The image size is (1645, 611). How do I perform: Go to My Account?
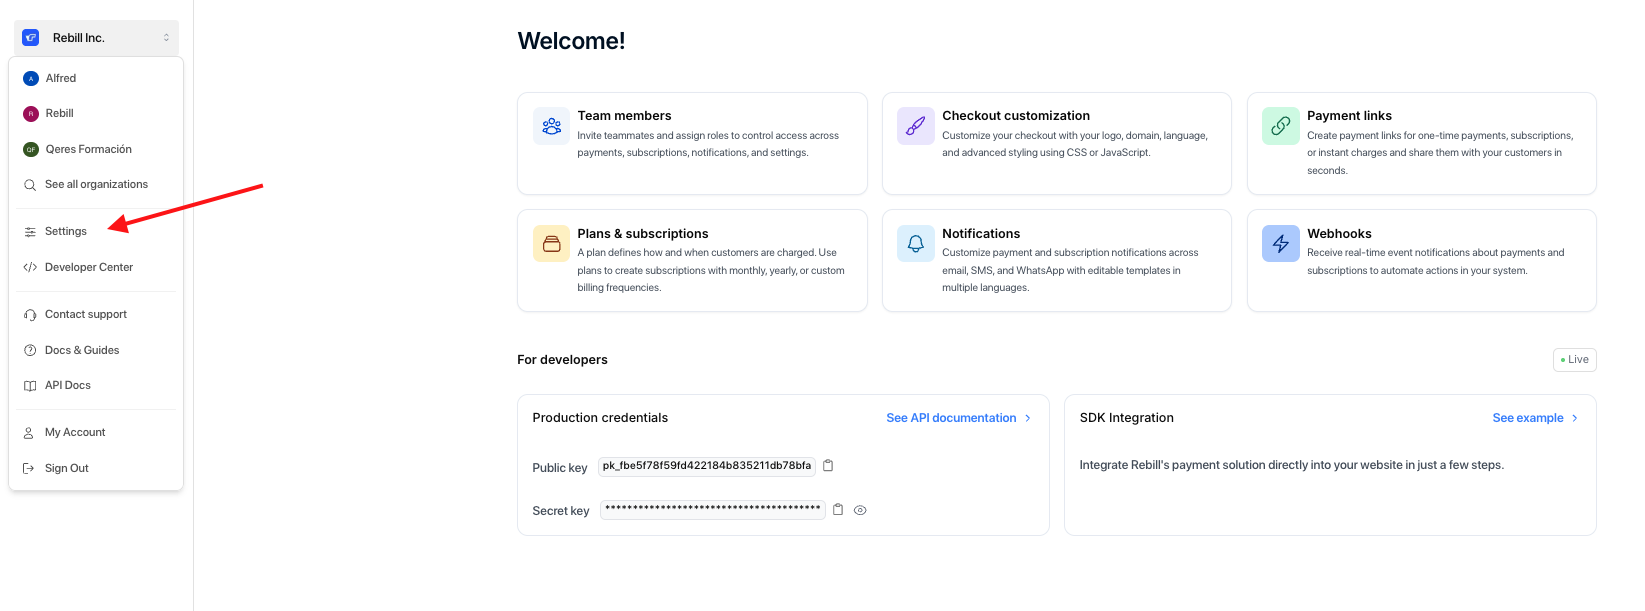pyautogui.click(x=96, y=432)
